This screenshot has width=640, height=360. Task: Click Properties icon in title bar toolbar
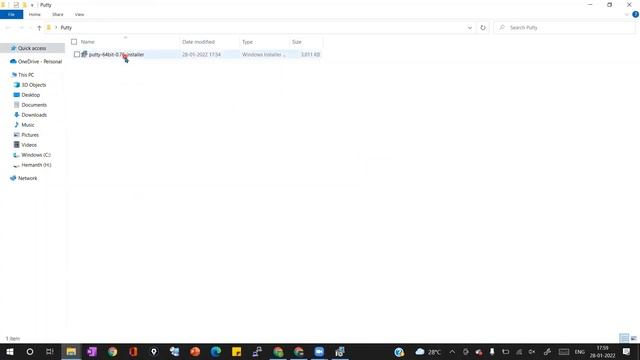(16, 5)
